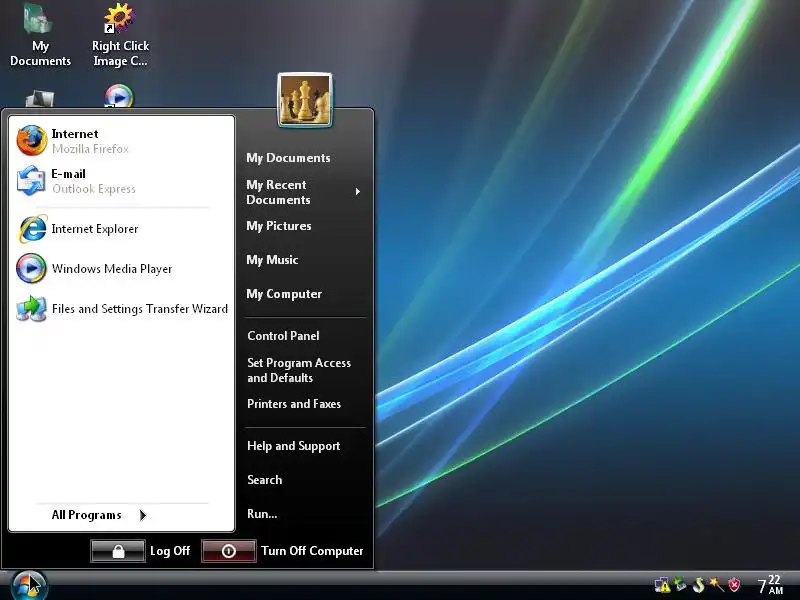Viewport: 800px width, 600px height.
Task: Click network warning tray icon
Action: point(662,584)
